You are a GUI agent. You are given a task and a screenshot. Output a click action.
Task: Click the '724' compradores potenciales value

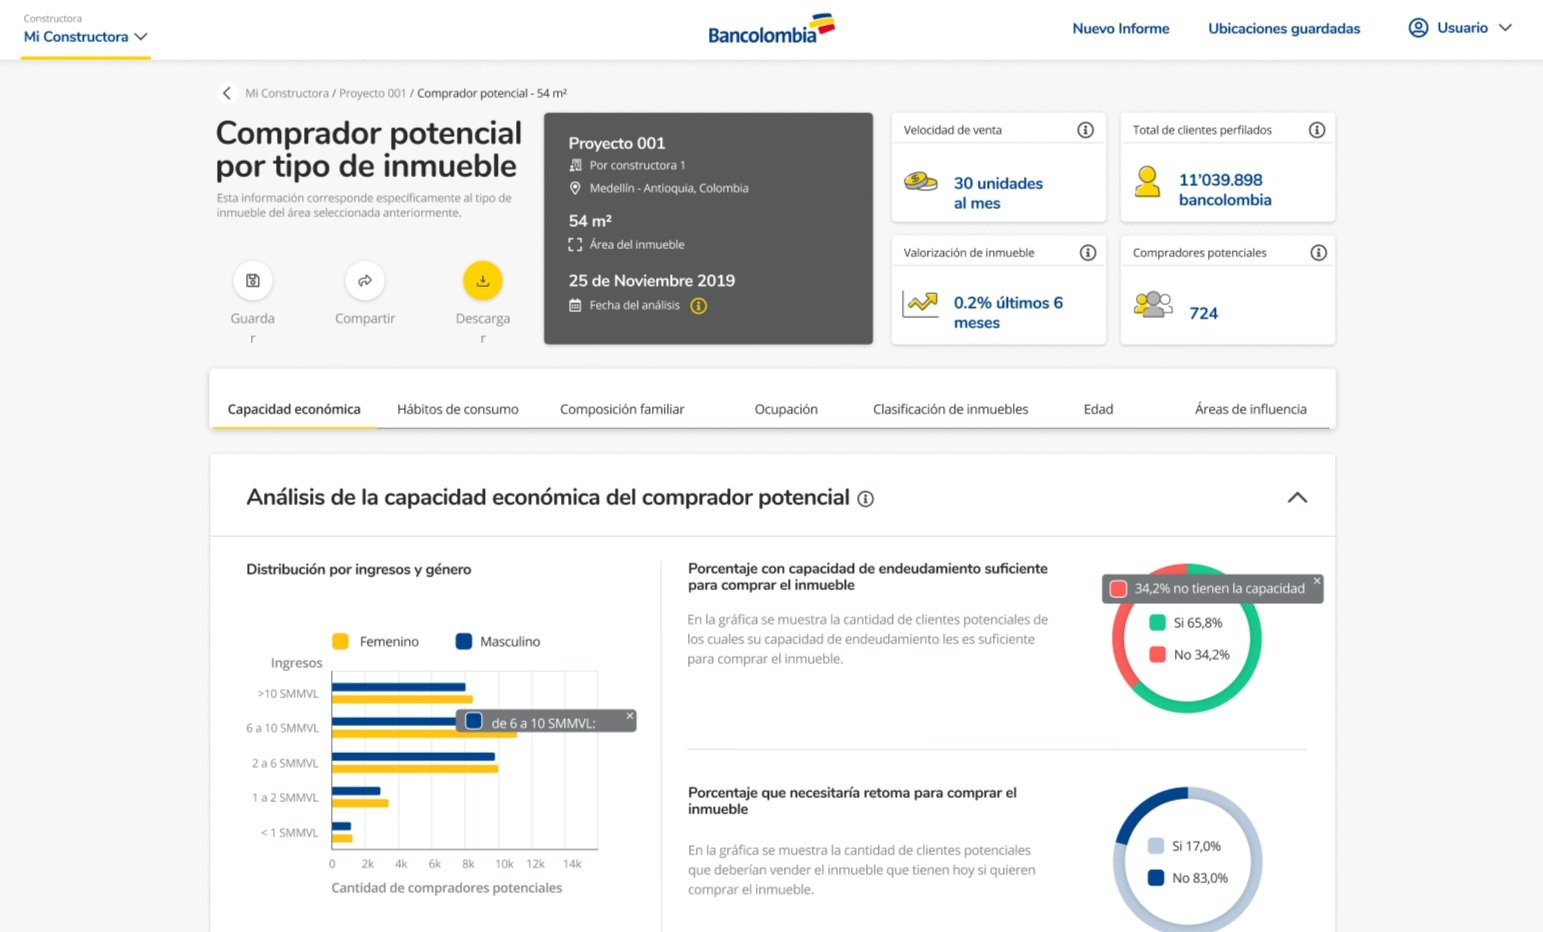pyautogui.click(x=1204, y=314)
